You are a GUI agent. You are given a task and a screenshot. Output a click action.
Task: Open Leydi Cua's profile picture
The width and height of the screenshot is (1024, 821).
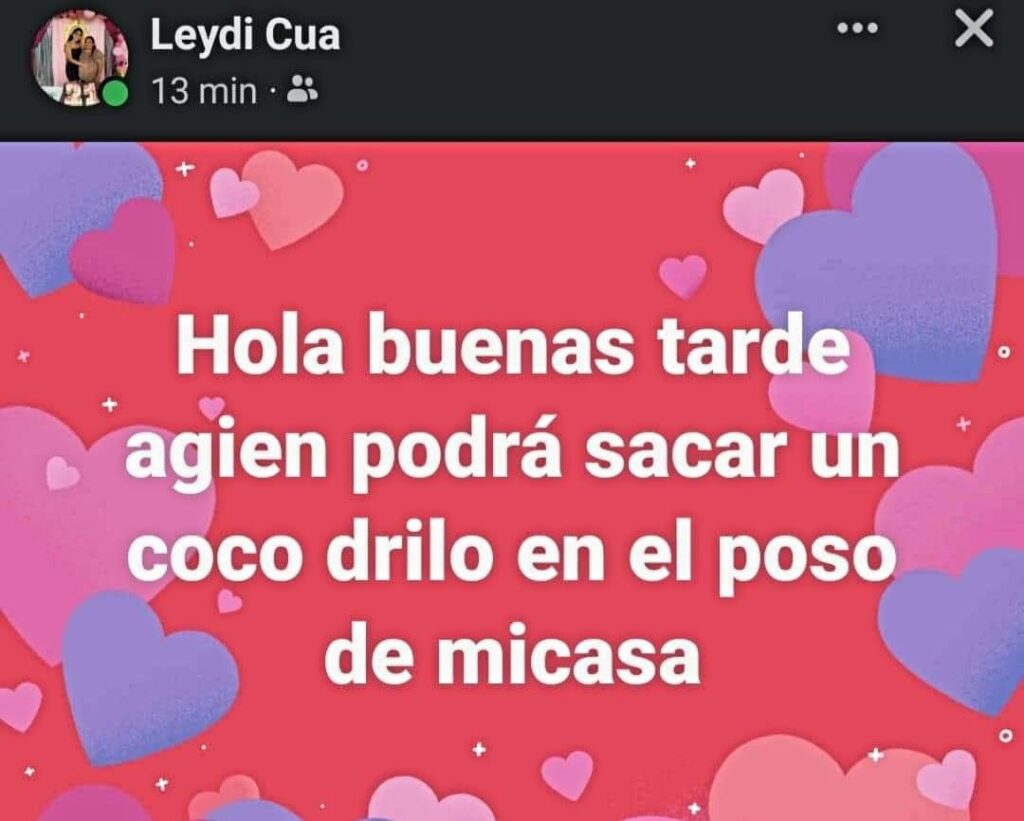[x=80, y=57]
